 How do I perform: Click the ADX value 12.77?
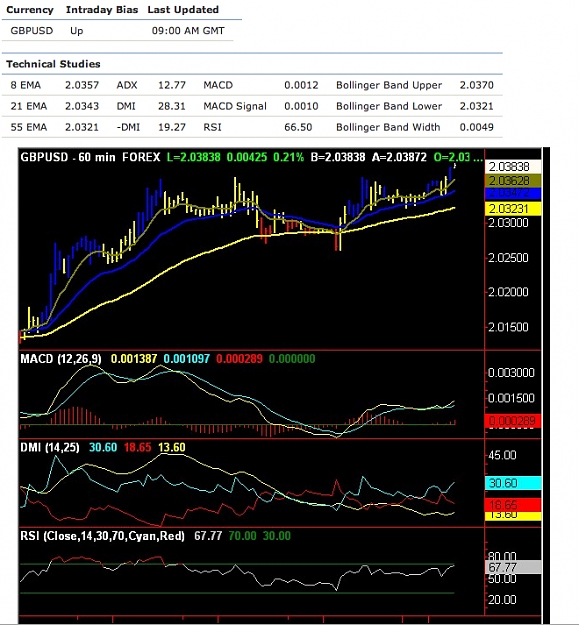point(172,85)
